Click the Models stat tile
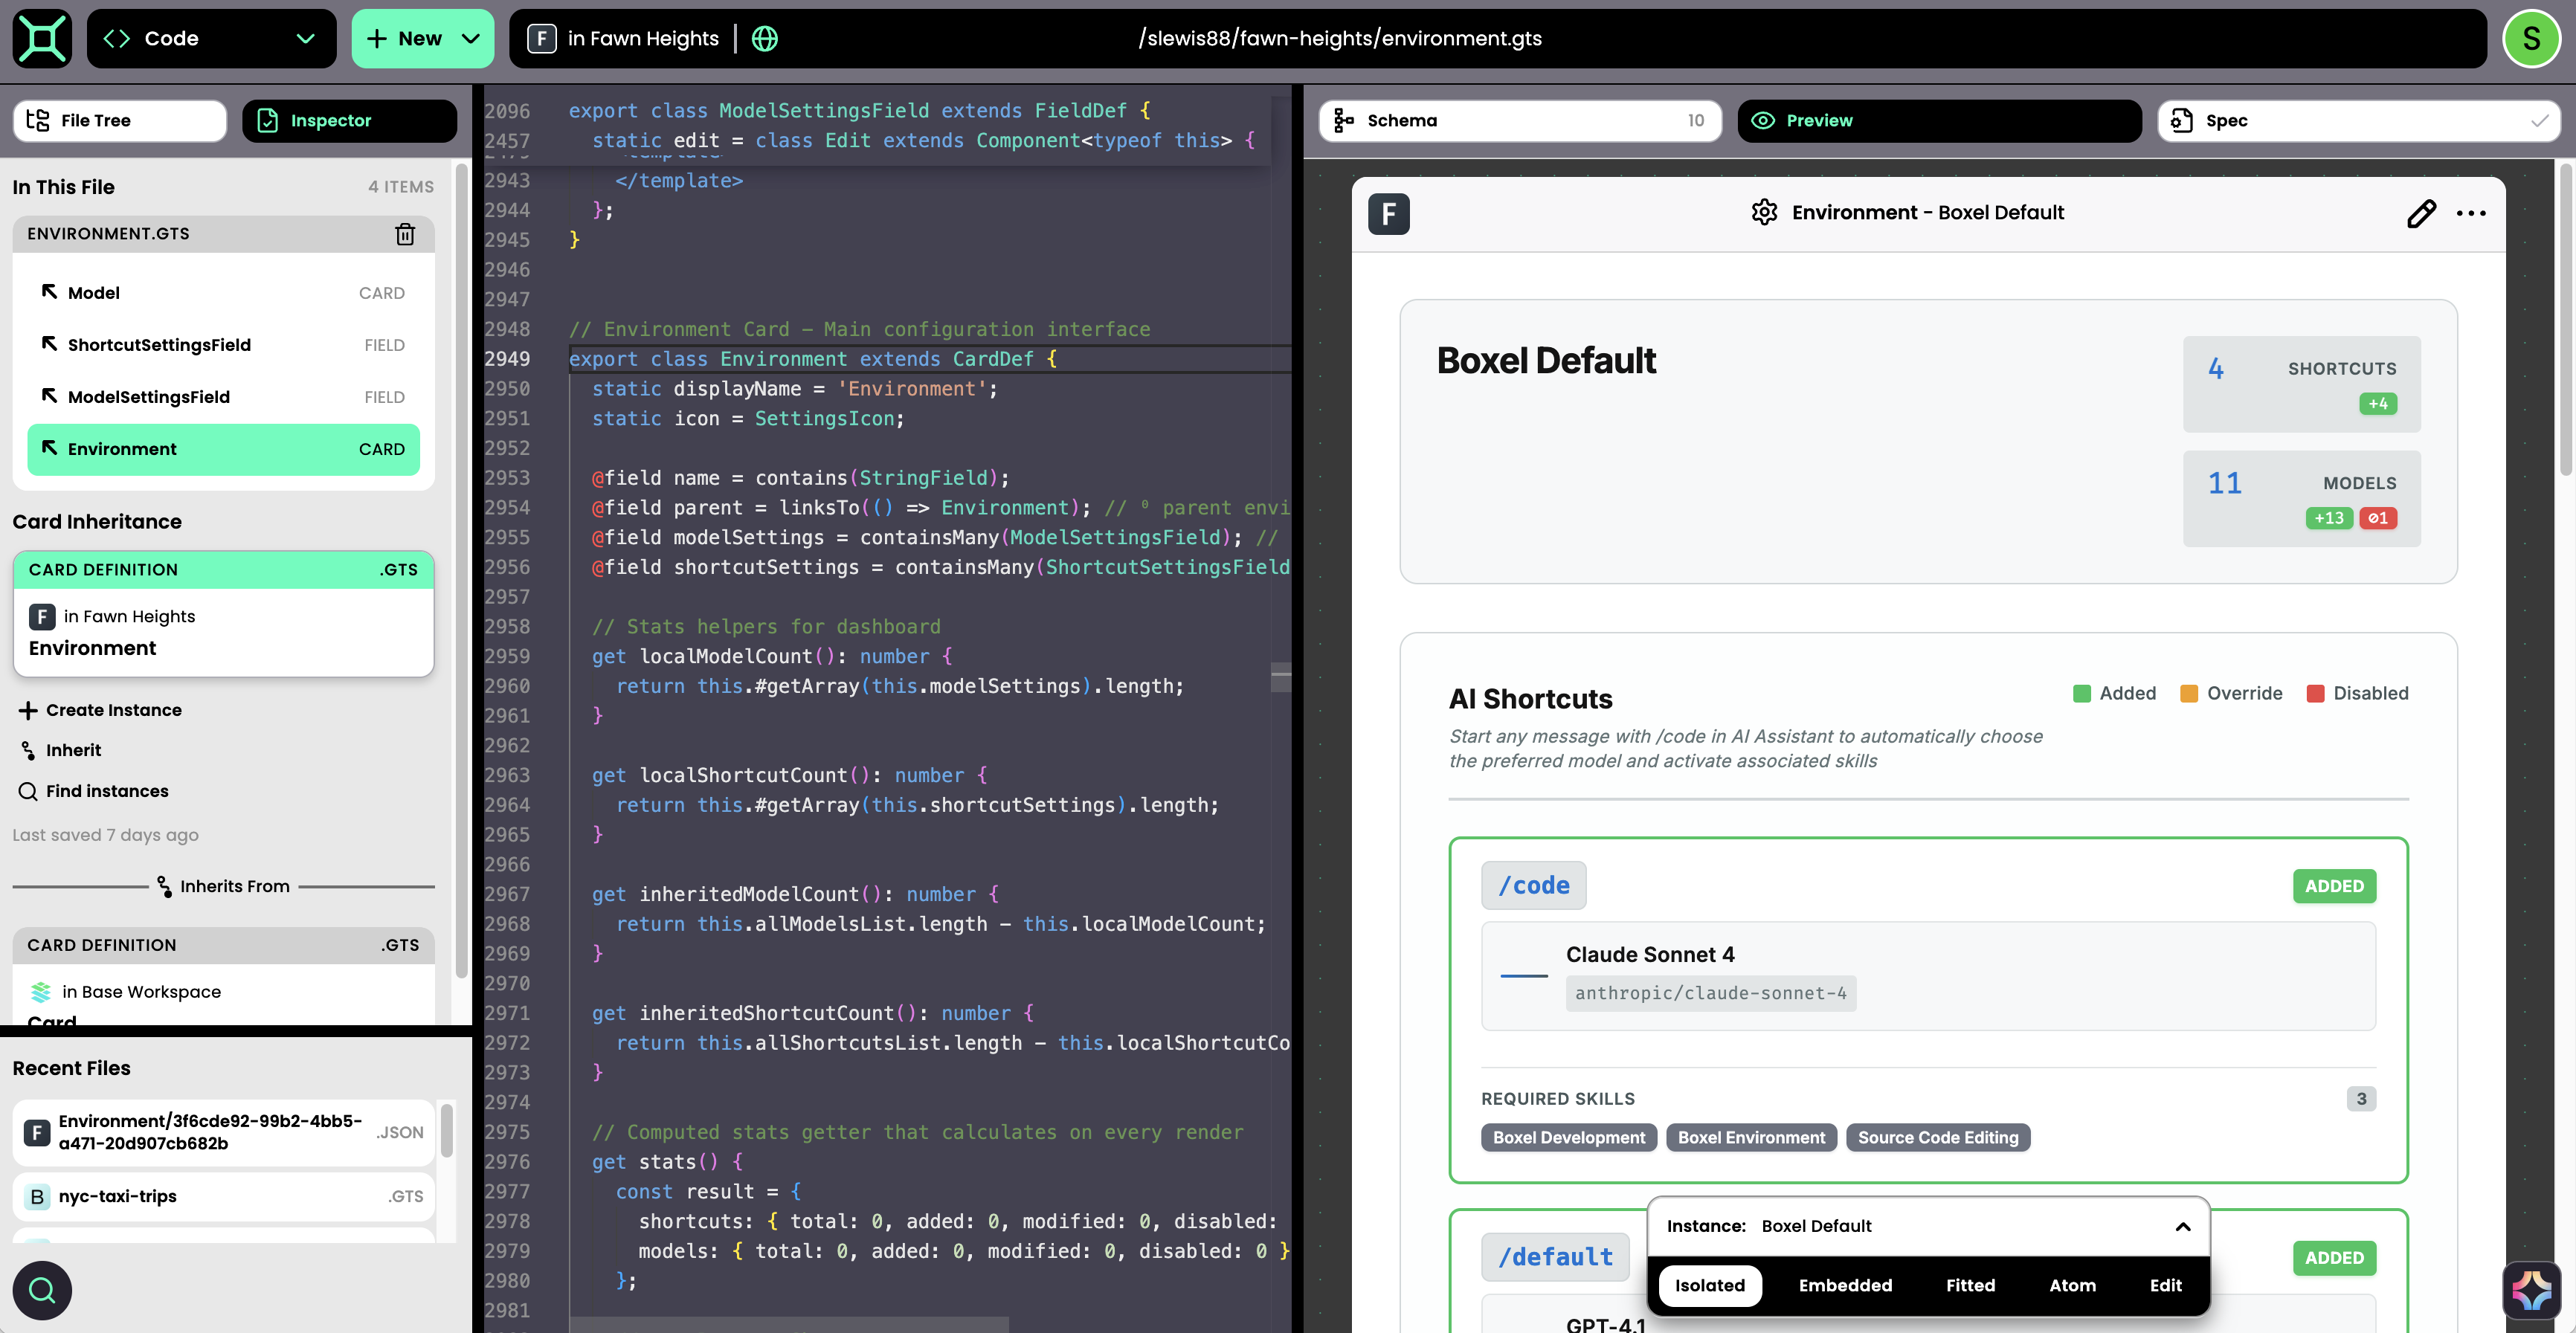2576x1333 pixels. point(2301,498)
